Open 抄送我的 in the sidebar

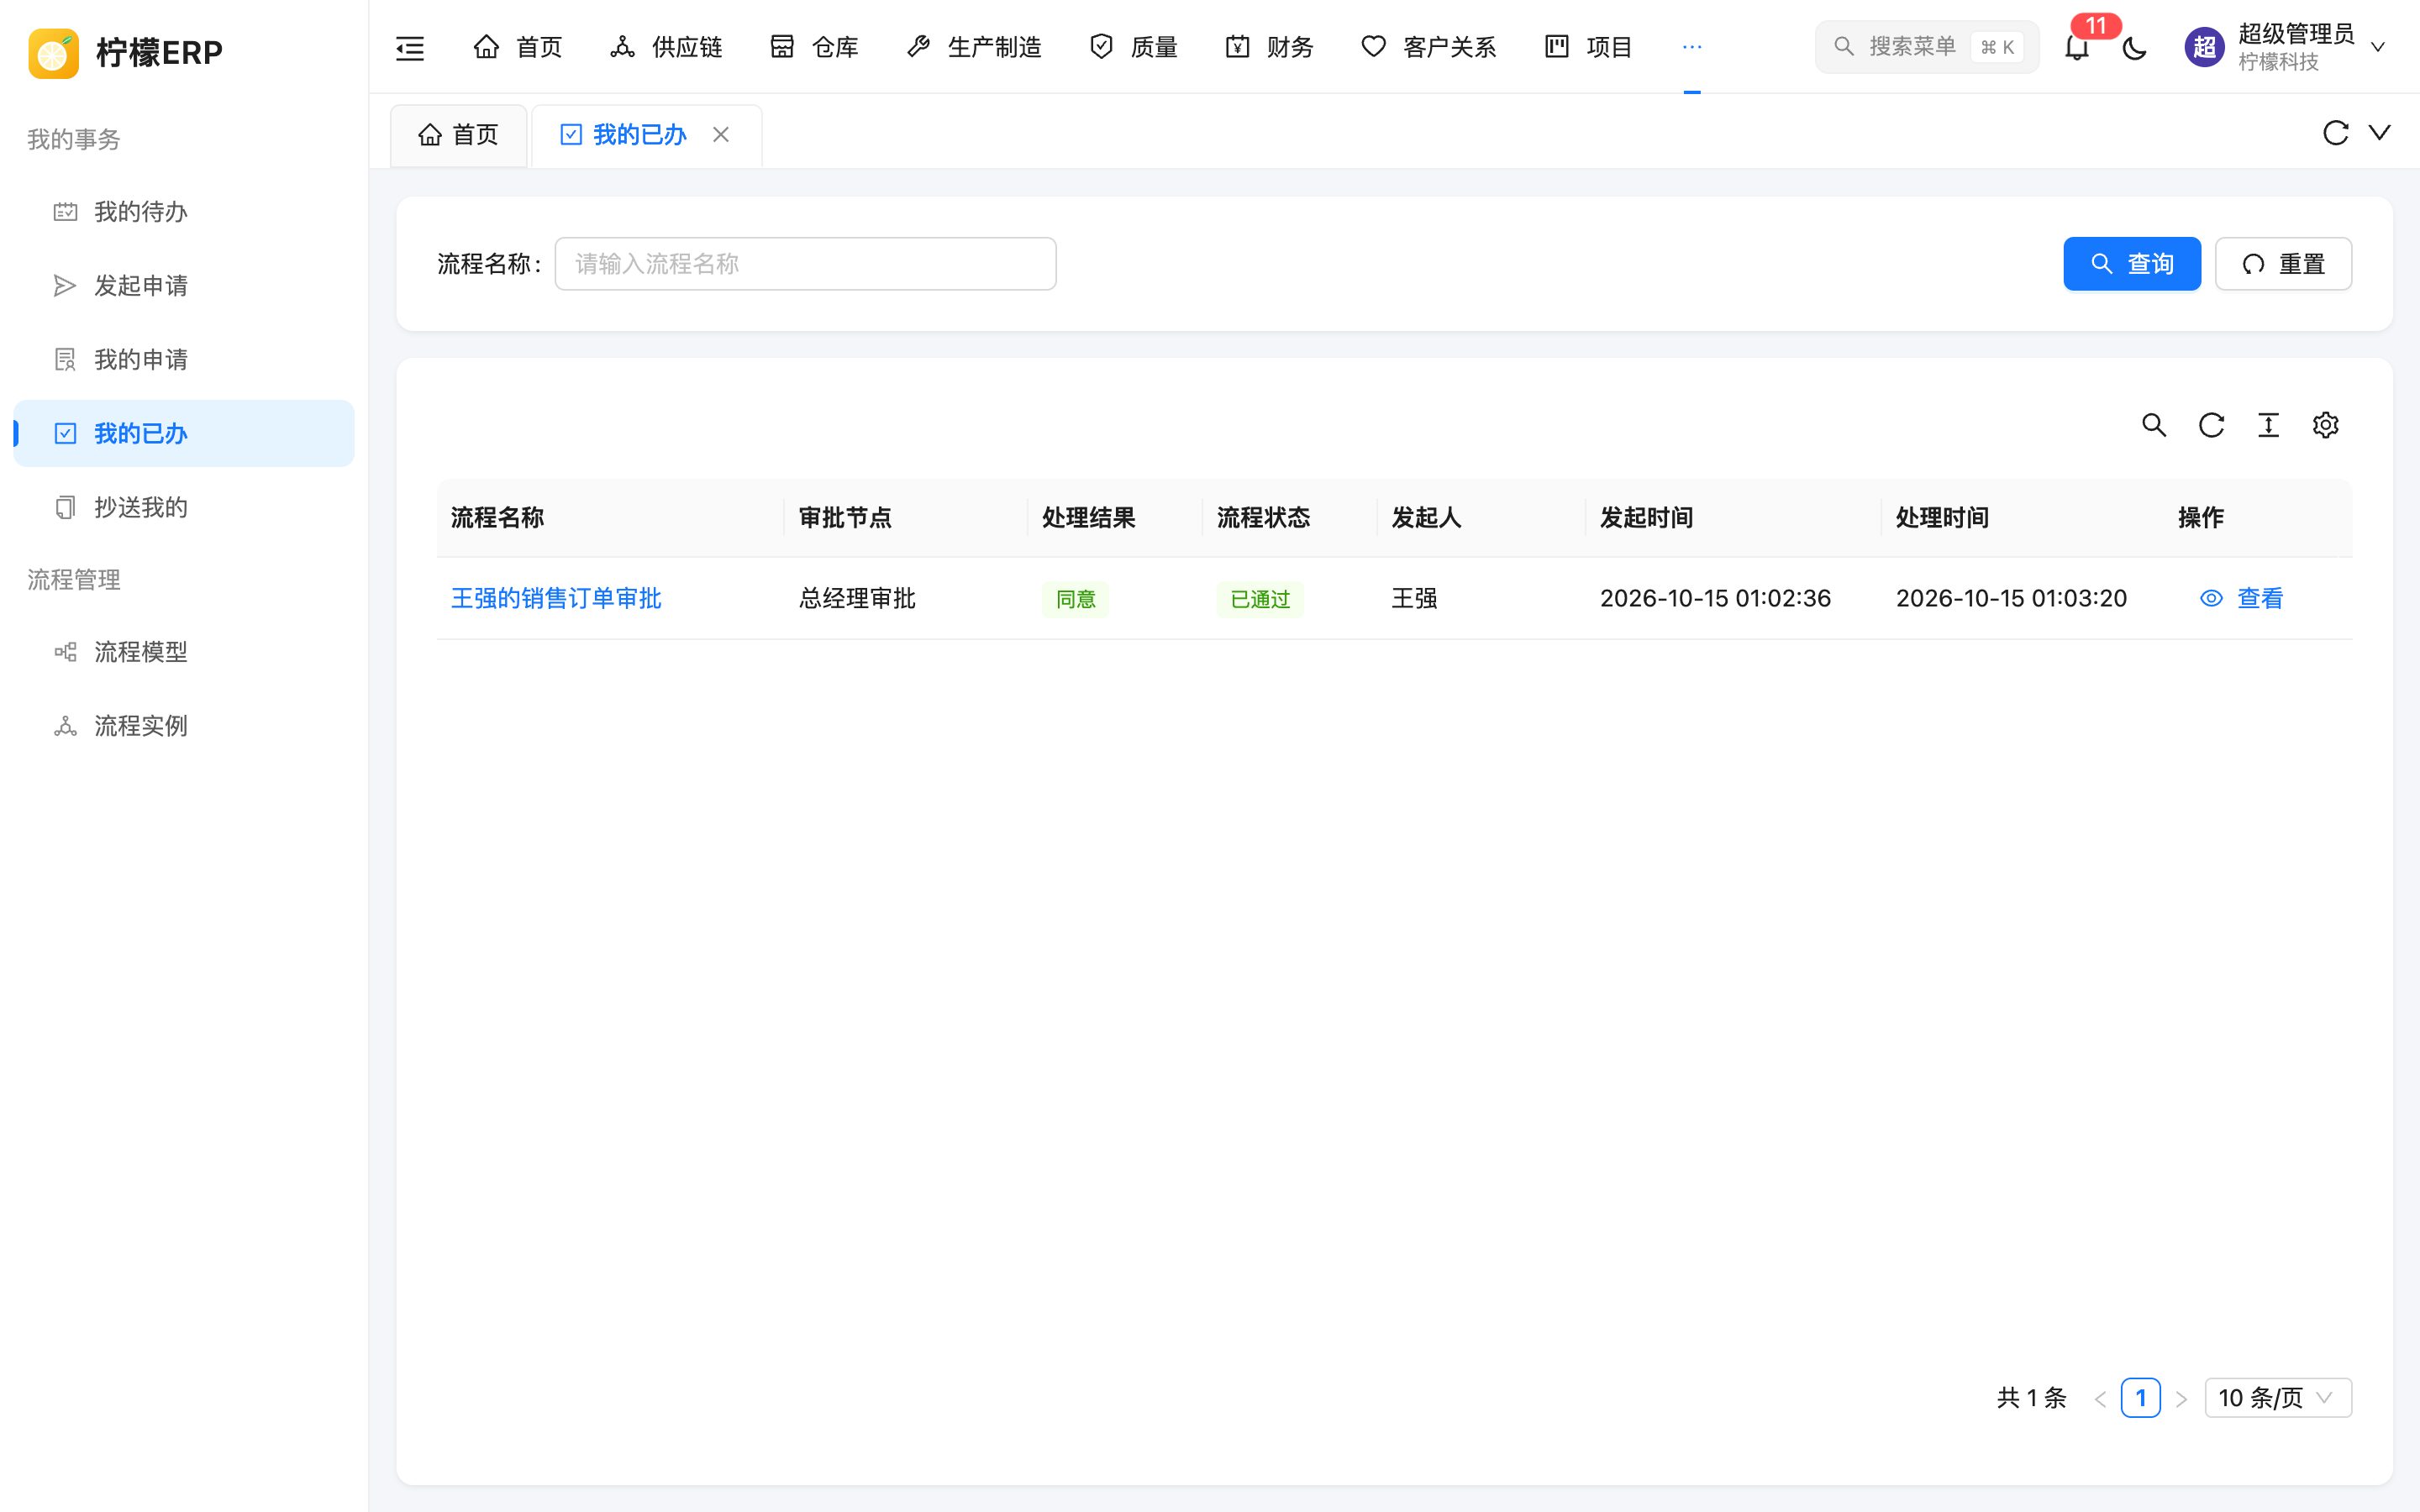(184, 507)
